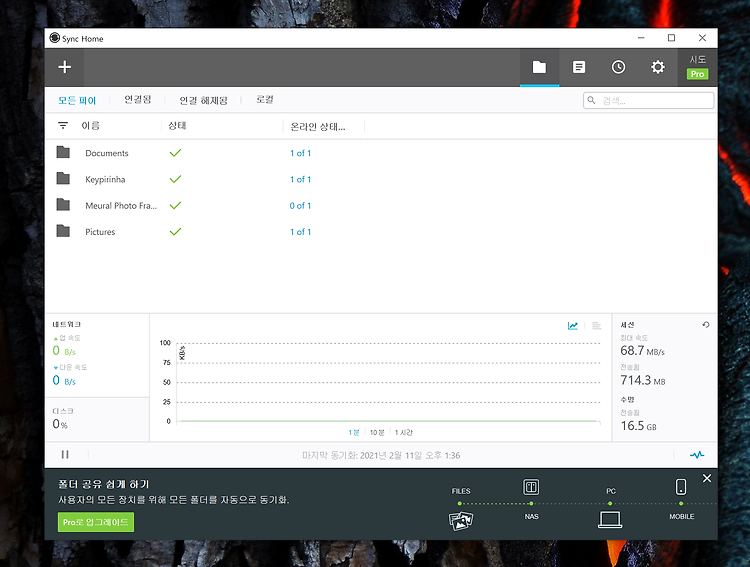750x567 pixels.
Task: Open settings gear icon
Action: (x=658, y=67)
